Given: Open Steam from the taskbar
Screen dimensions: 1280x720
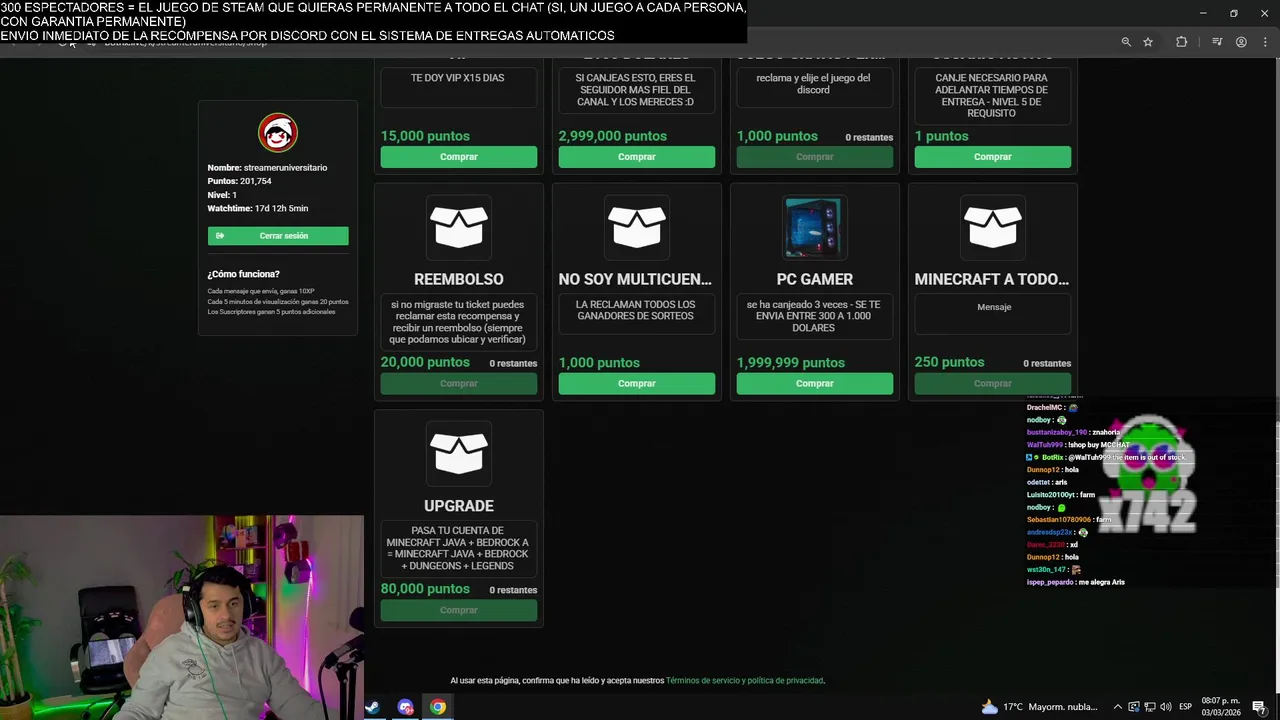Looking at the screenshot, I should (372, 707).
